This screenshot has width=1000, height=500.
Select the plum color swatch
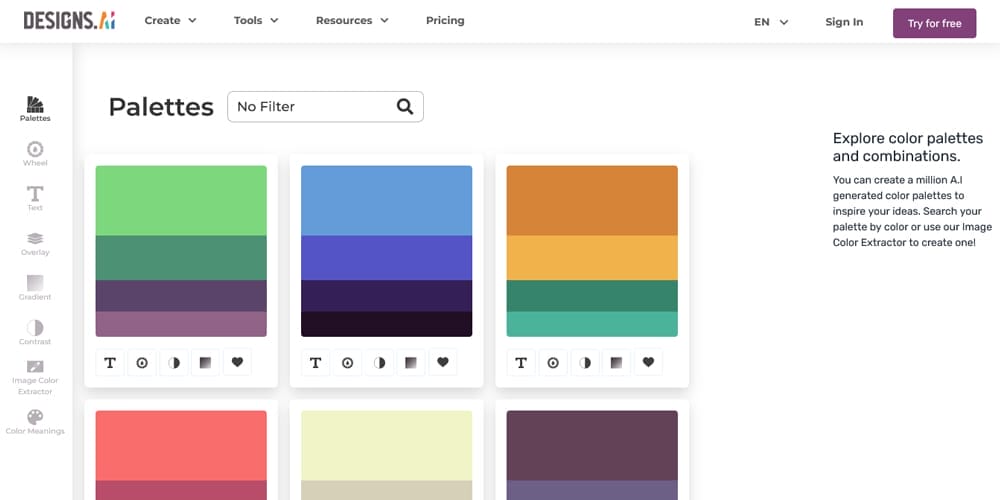pyautogui.click(x=592, y=445)
